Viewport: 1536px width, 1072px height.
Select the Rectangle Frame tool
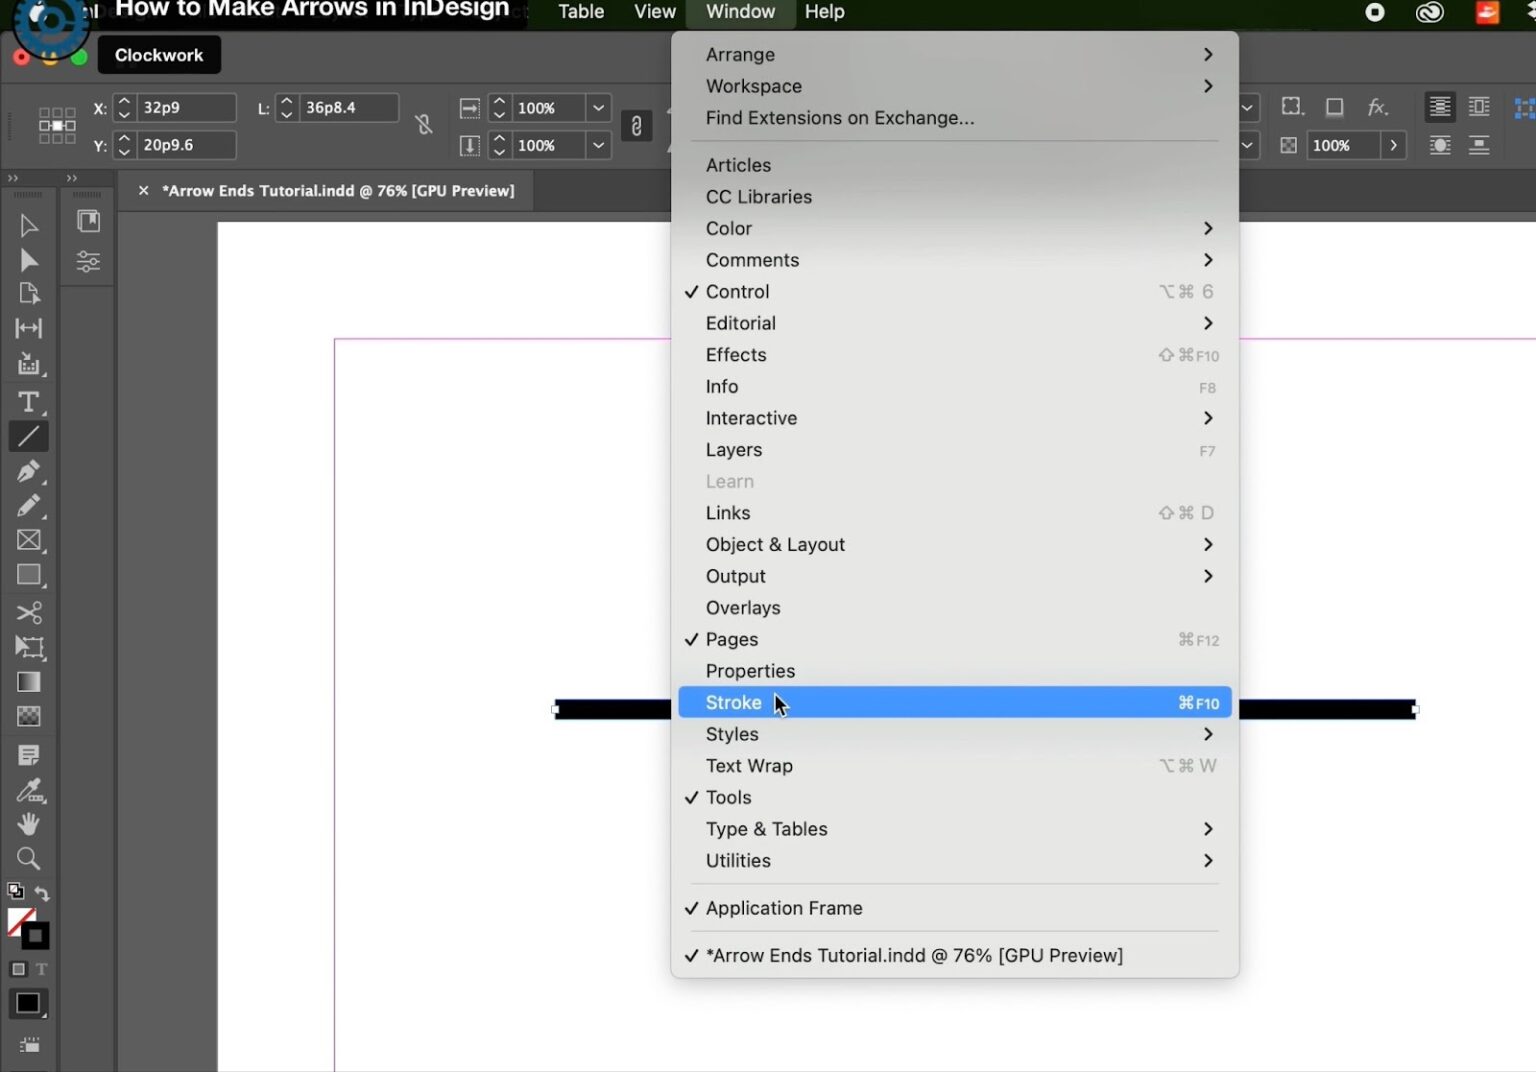pos(28,540)
